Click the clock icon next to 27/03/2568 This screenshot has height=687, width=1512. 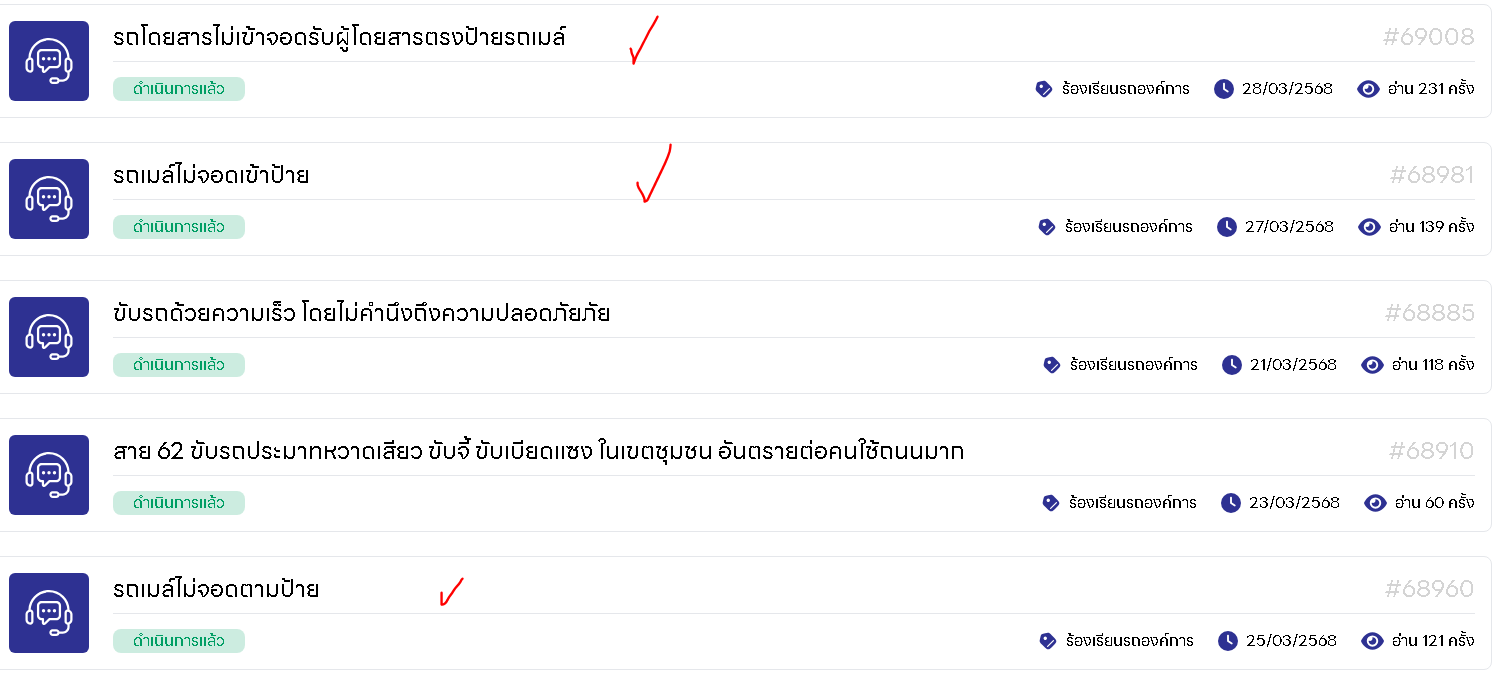tap(1227, 227)
